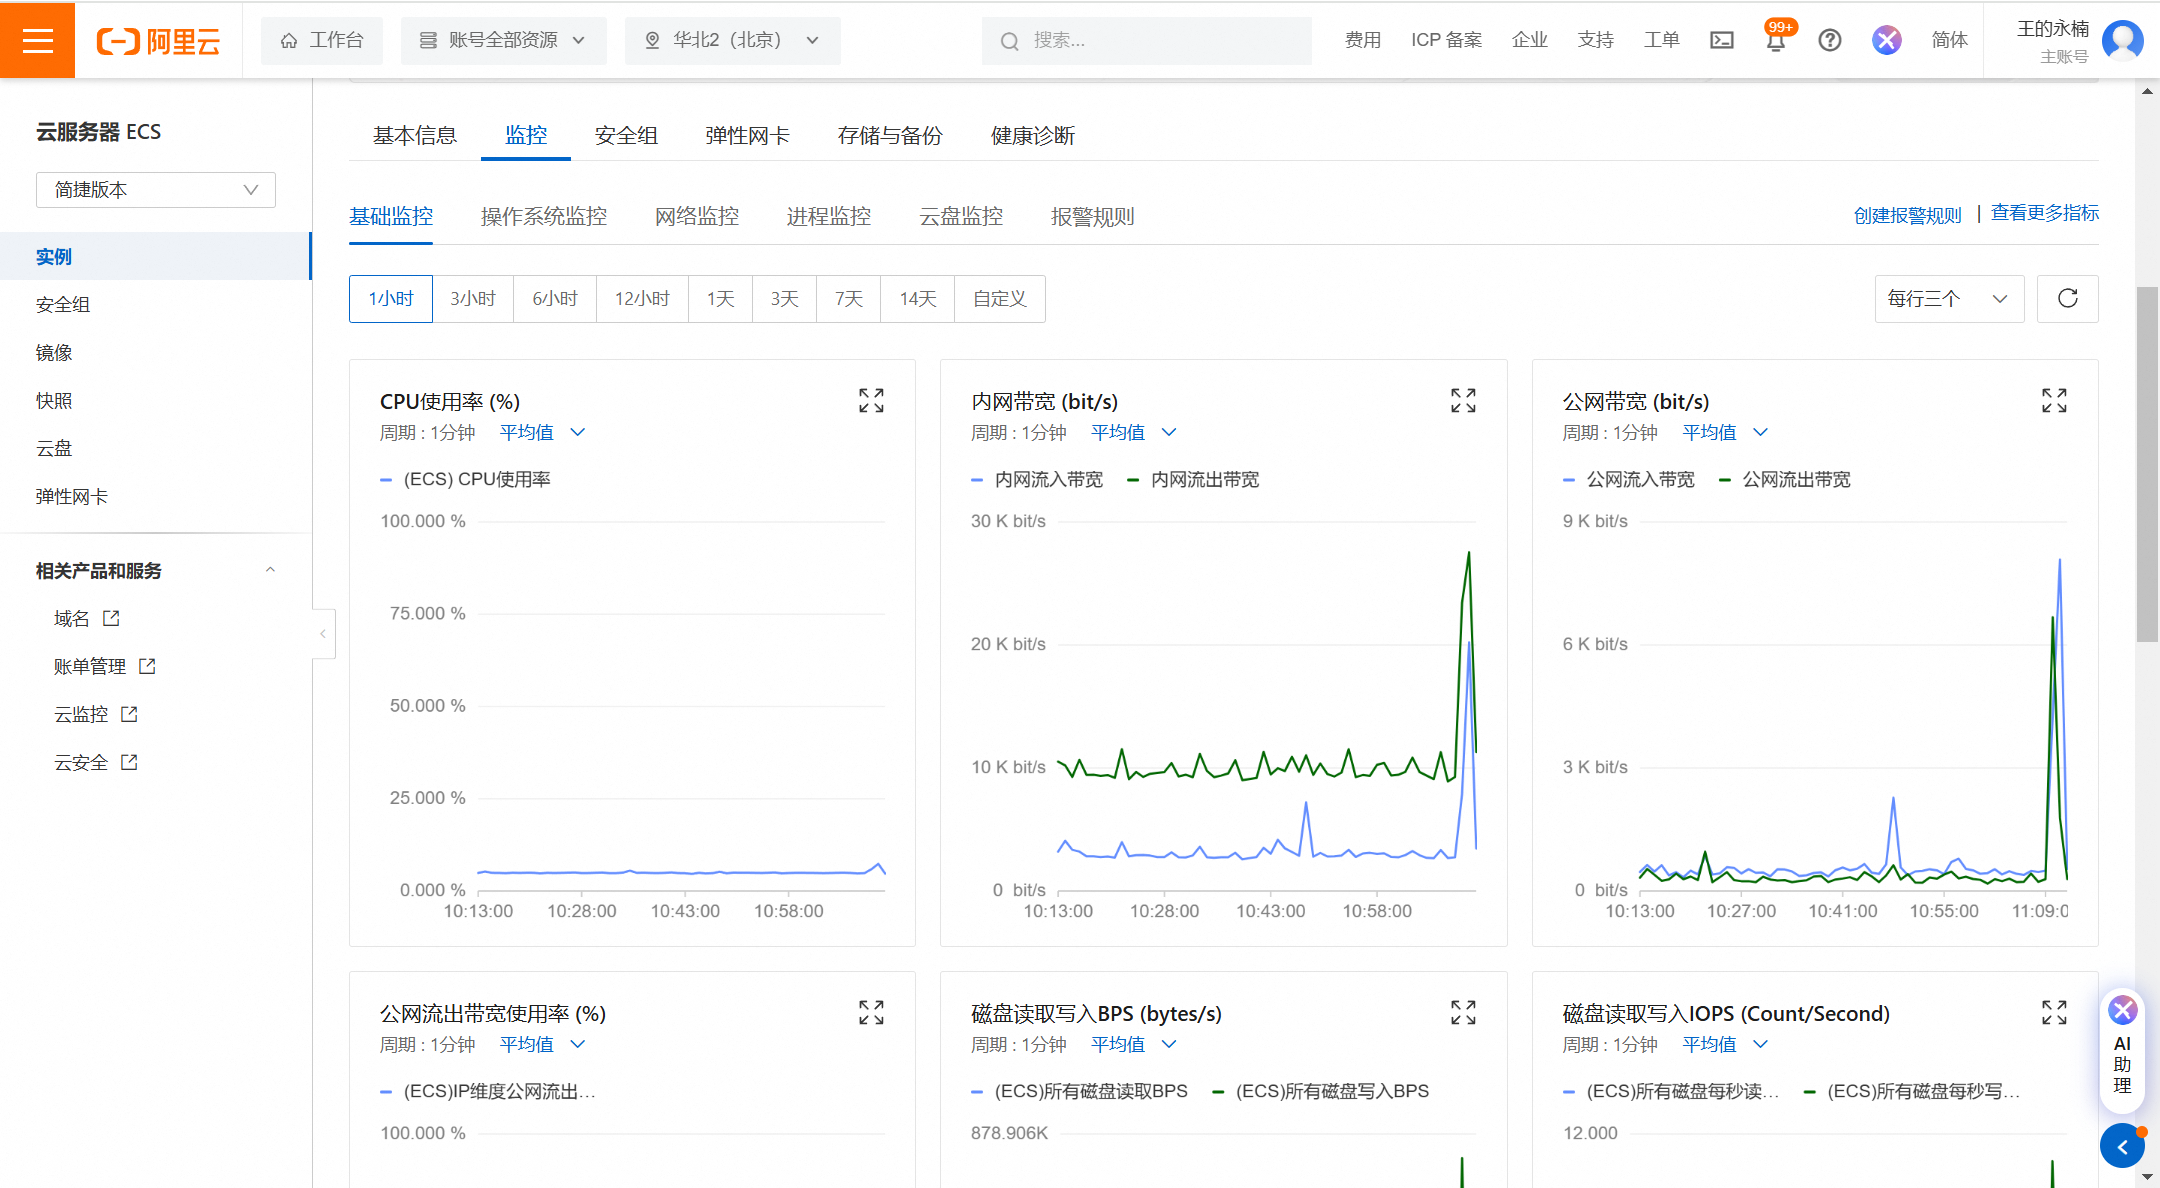Collapse 相关产品和服务 section

(x=269, y=570)
